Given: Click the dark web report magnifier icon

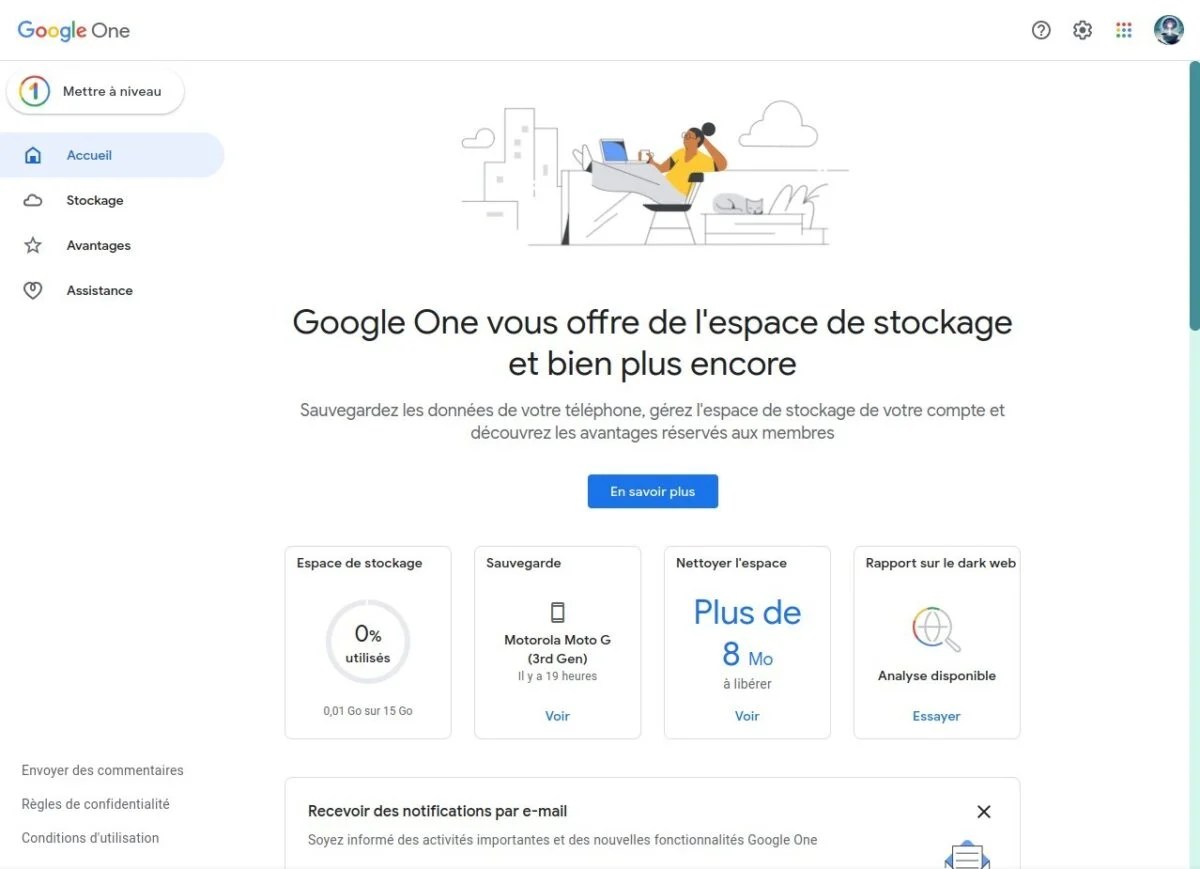Looking at the screenshot, I should [936, 630].
